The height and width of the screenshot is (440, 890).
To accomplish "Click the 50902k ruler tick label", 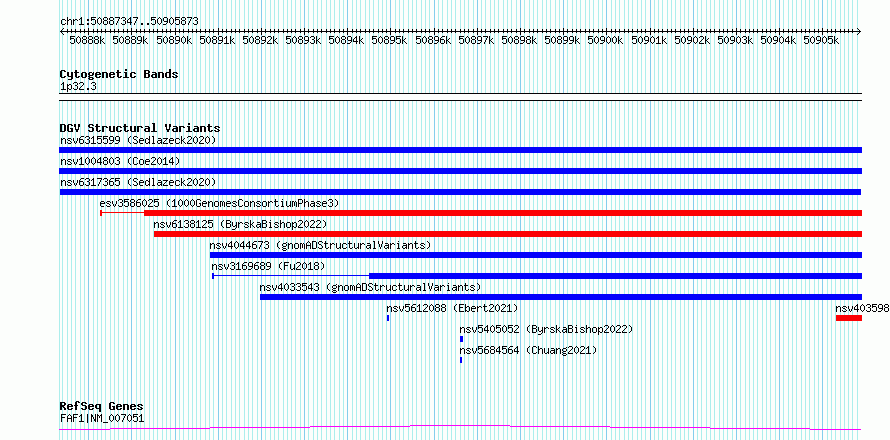I will (x=692, y=40).
